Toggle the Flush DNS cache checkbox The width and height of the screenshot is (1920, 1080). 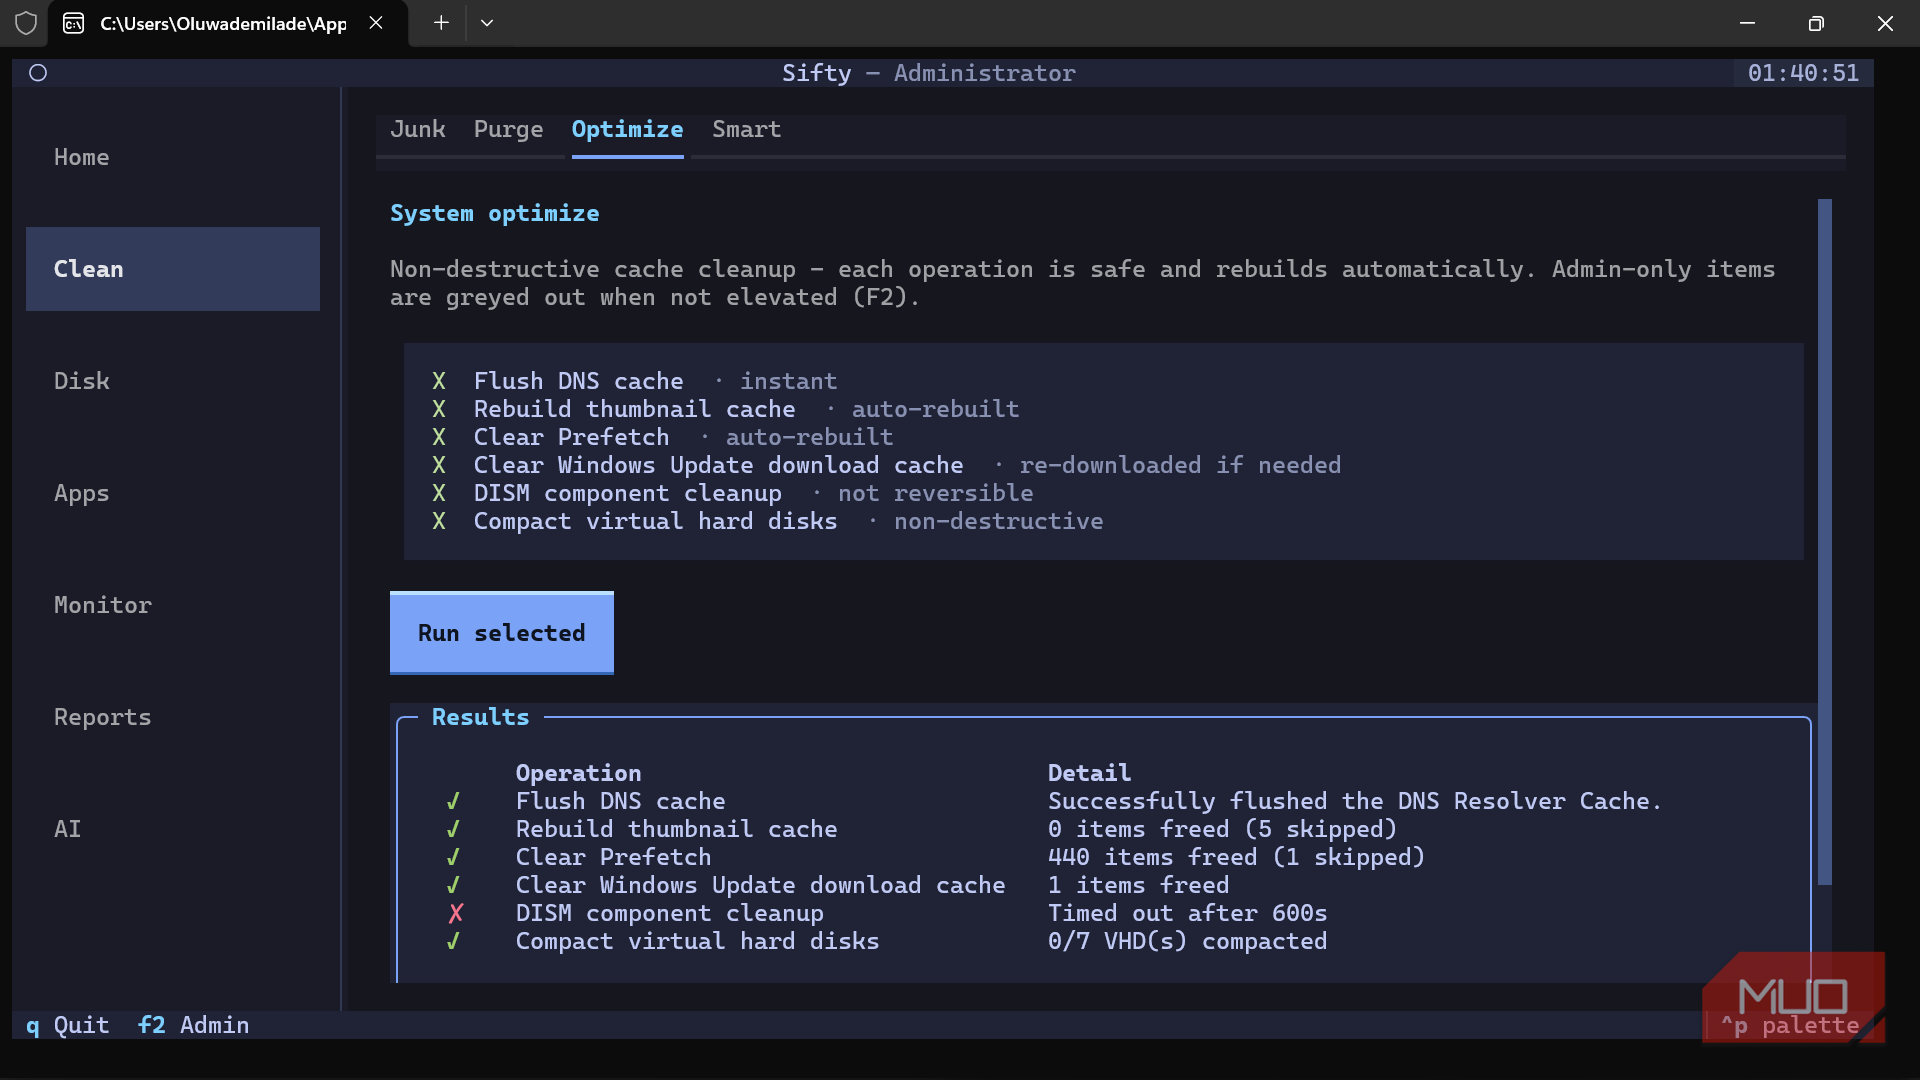point(438,381)
